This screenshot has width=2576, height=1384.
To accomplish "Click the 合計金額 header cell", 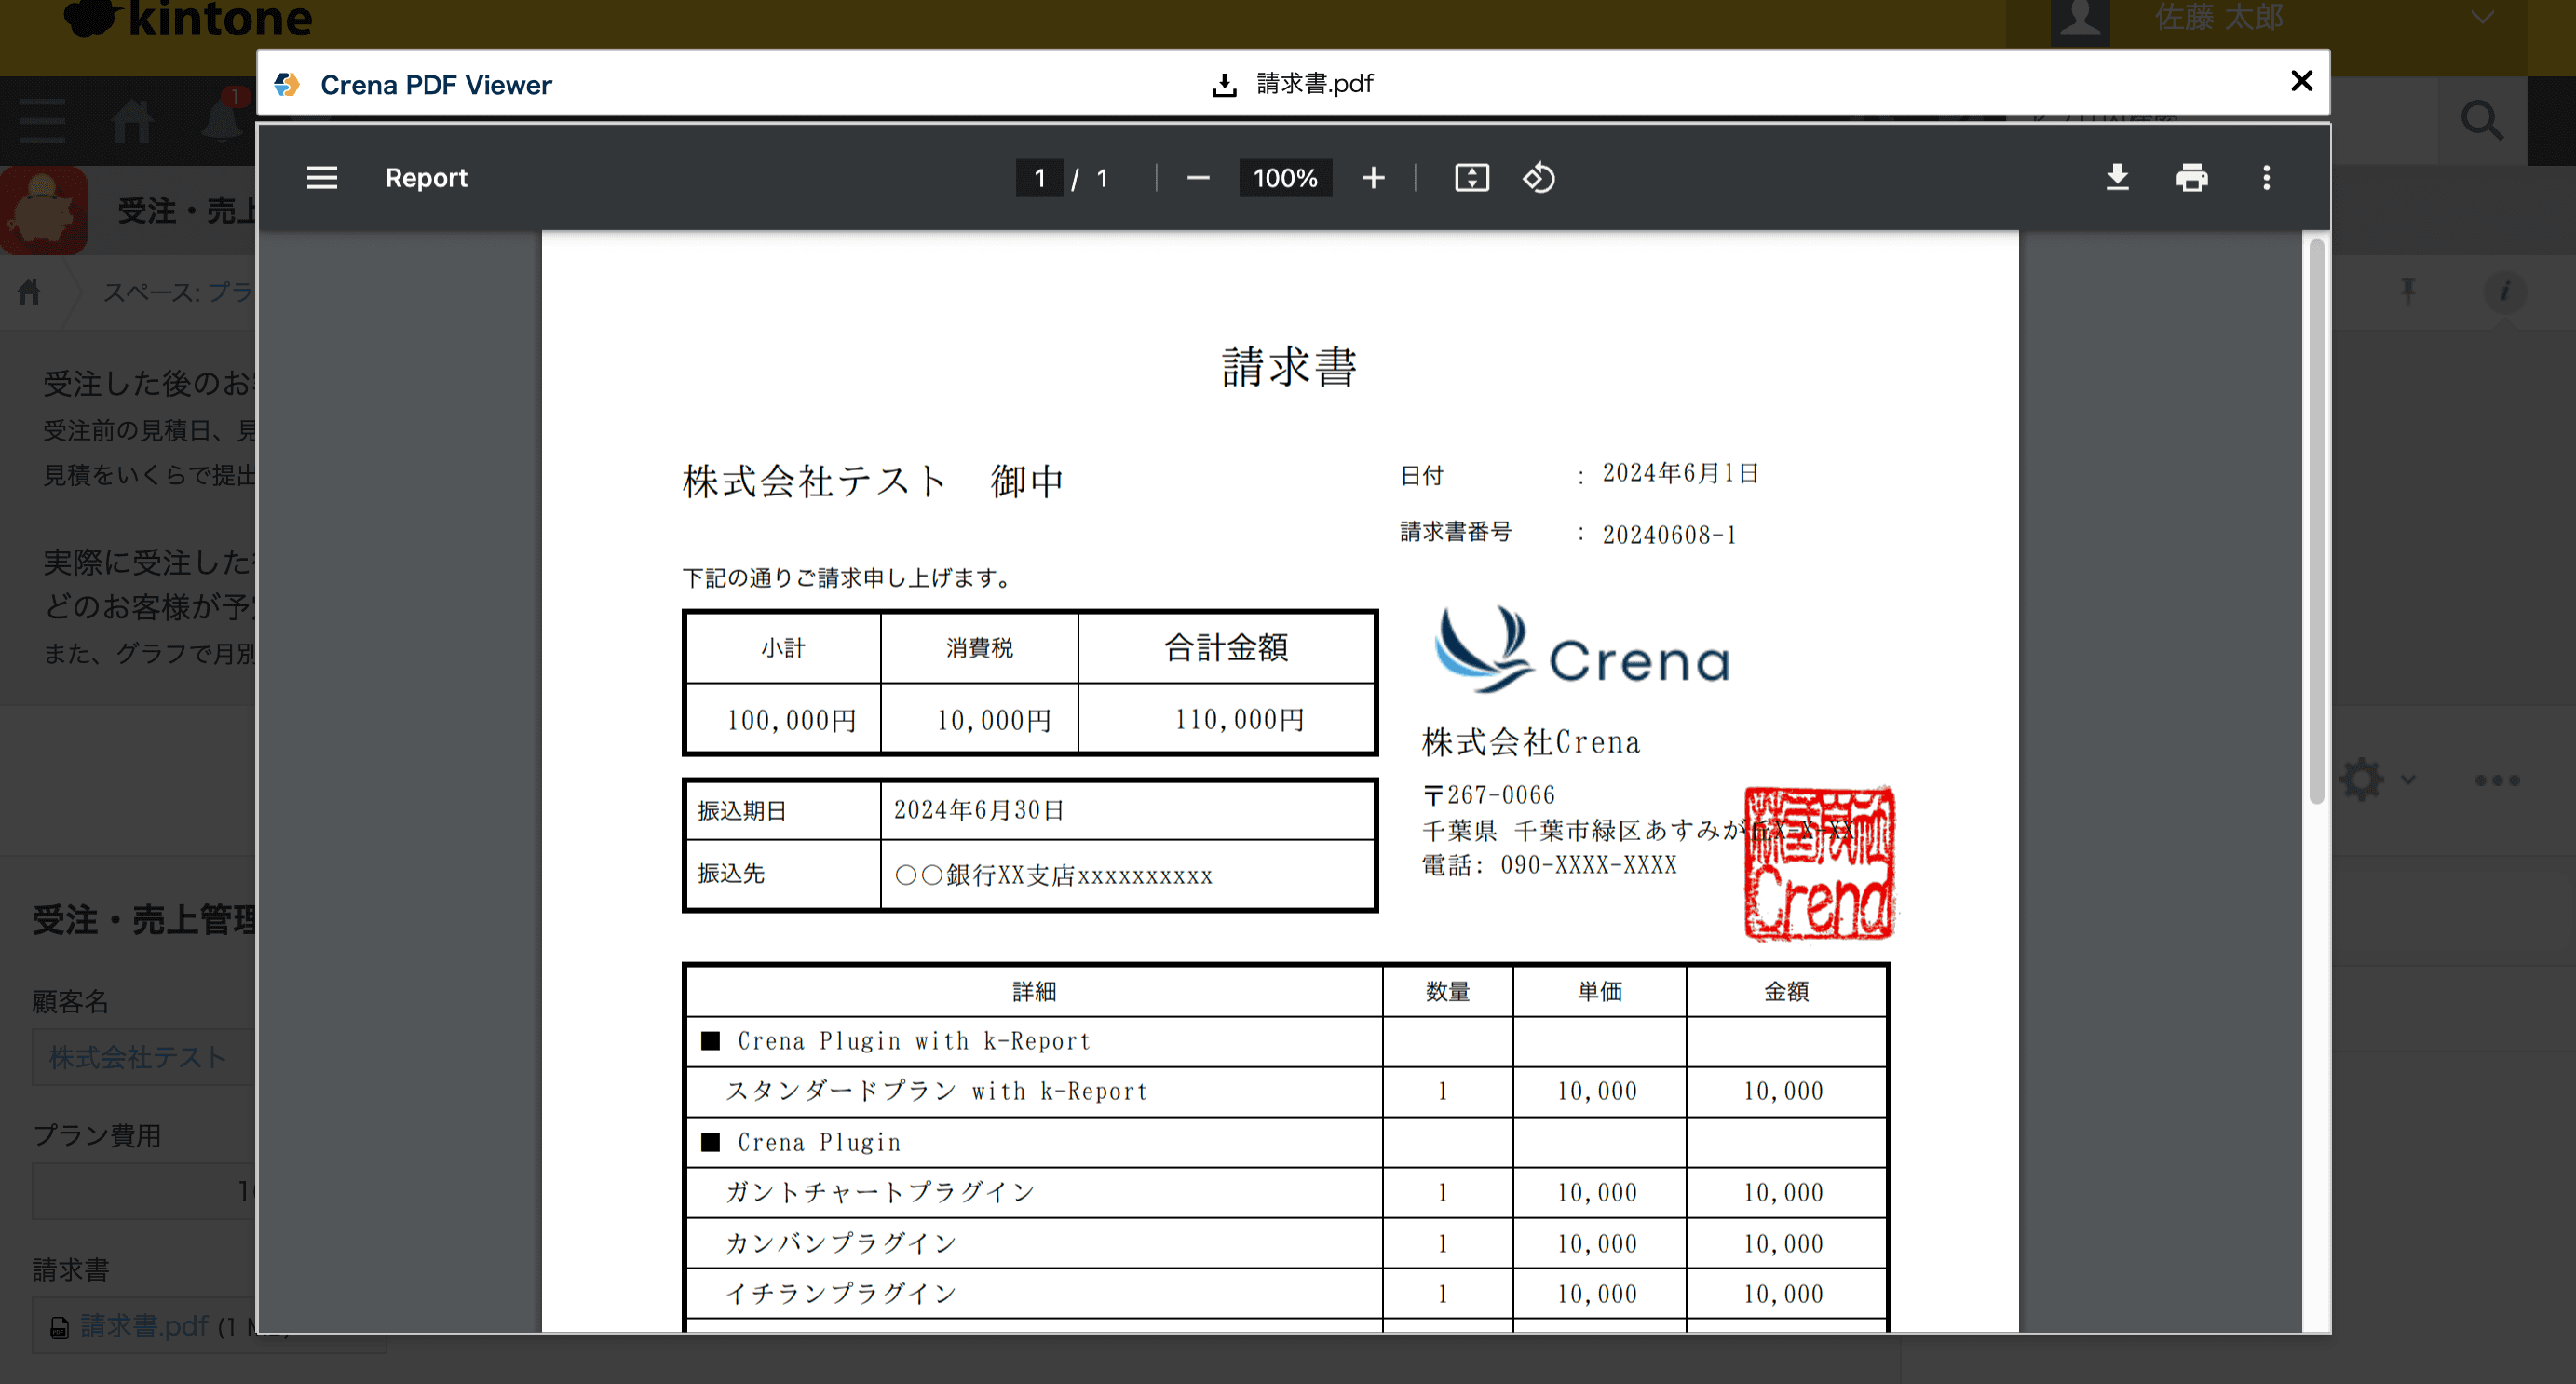I will click(1226, 648).
